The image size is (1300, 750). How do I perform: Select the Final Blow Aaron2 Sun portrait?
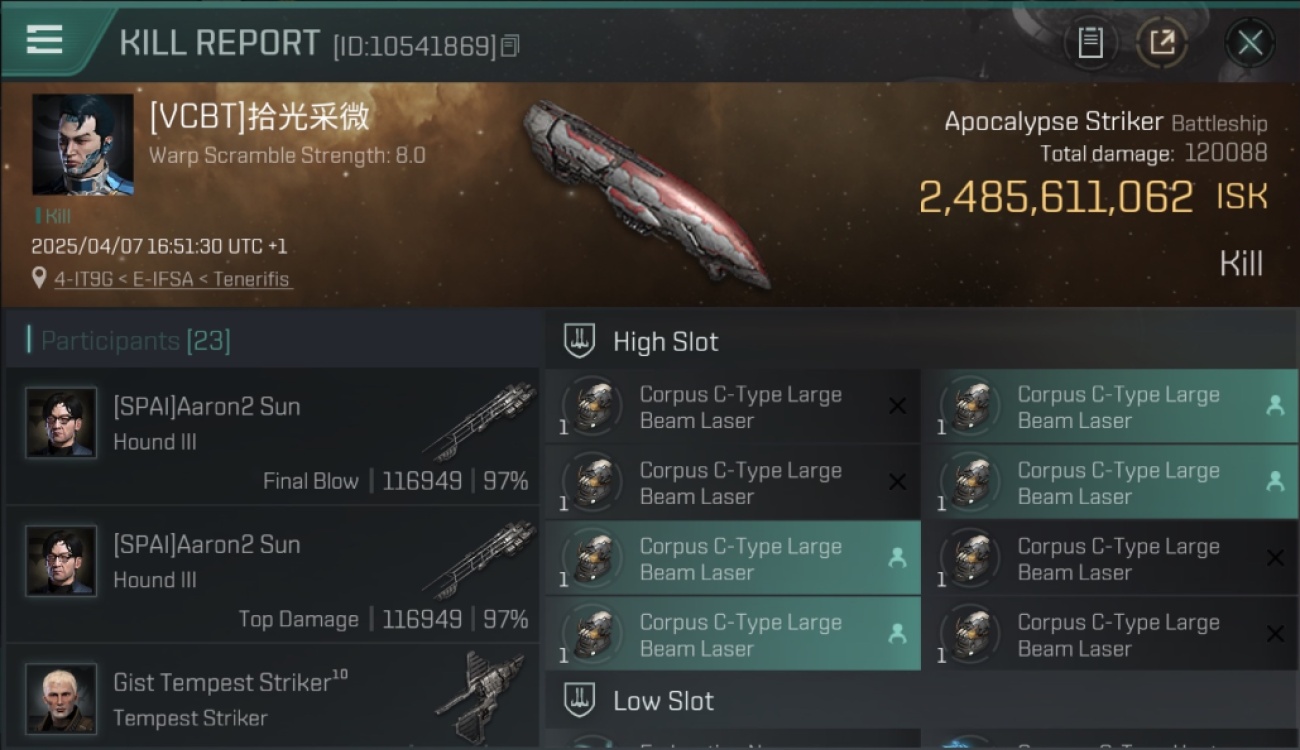pos(61,423)
